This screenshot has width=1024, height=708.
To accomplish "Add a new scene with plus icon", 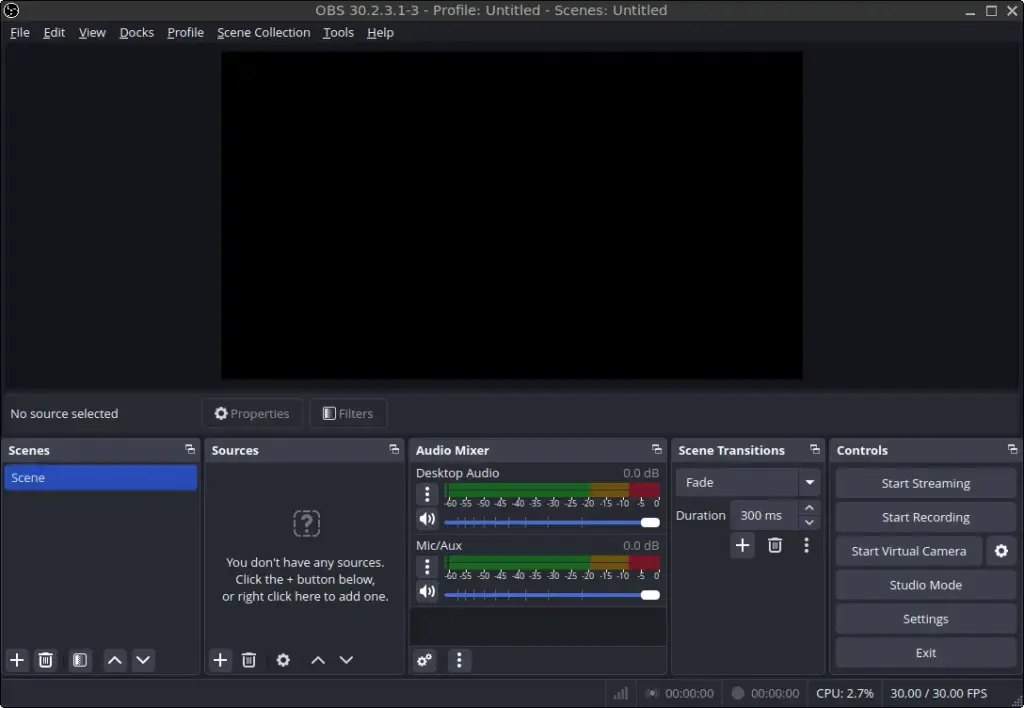I will [x=17, y=660].
